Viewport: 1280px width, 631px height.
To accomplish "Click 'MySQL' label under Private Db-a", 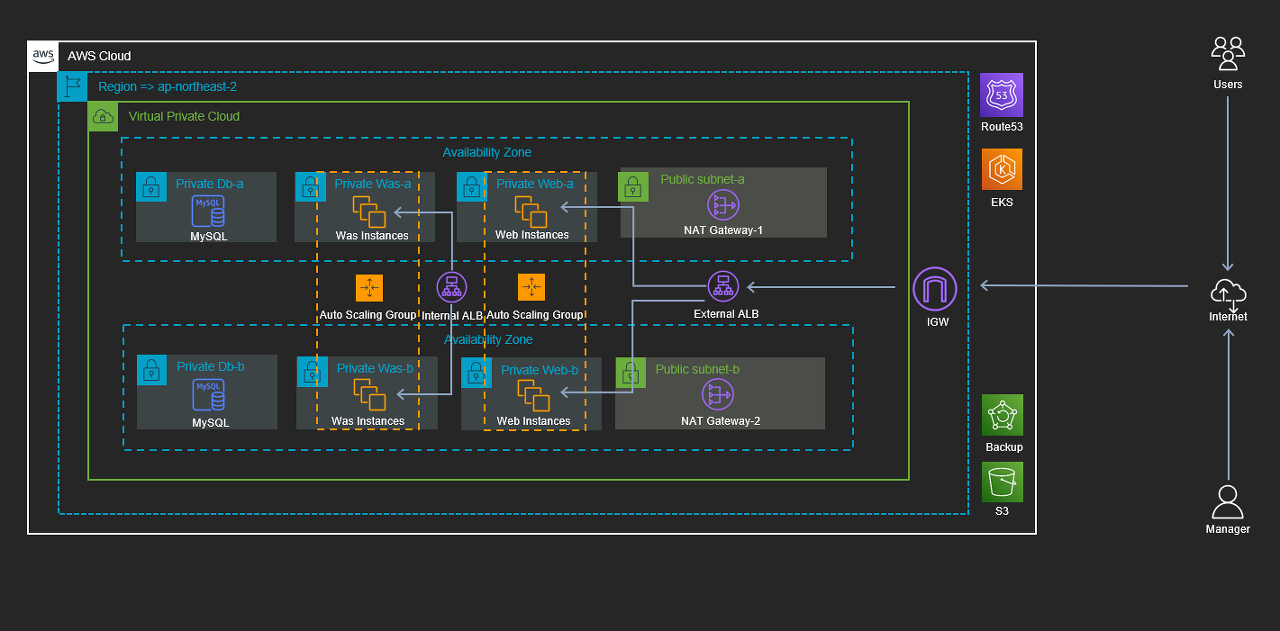I will 209,237.
